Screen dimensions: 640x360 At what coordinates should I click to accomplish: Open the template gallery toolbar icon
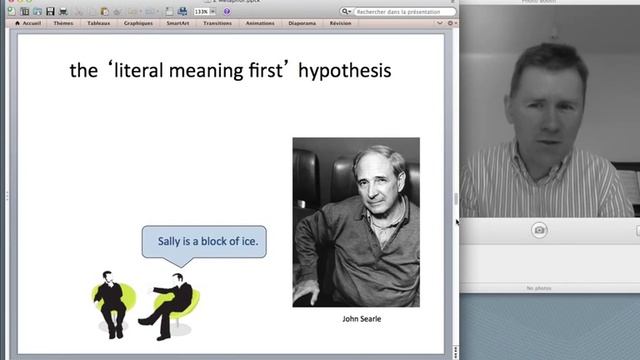click(25, 11)
